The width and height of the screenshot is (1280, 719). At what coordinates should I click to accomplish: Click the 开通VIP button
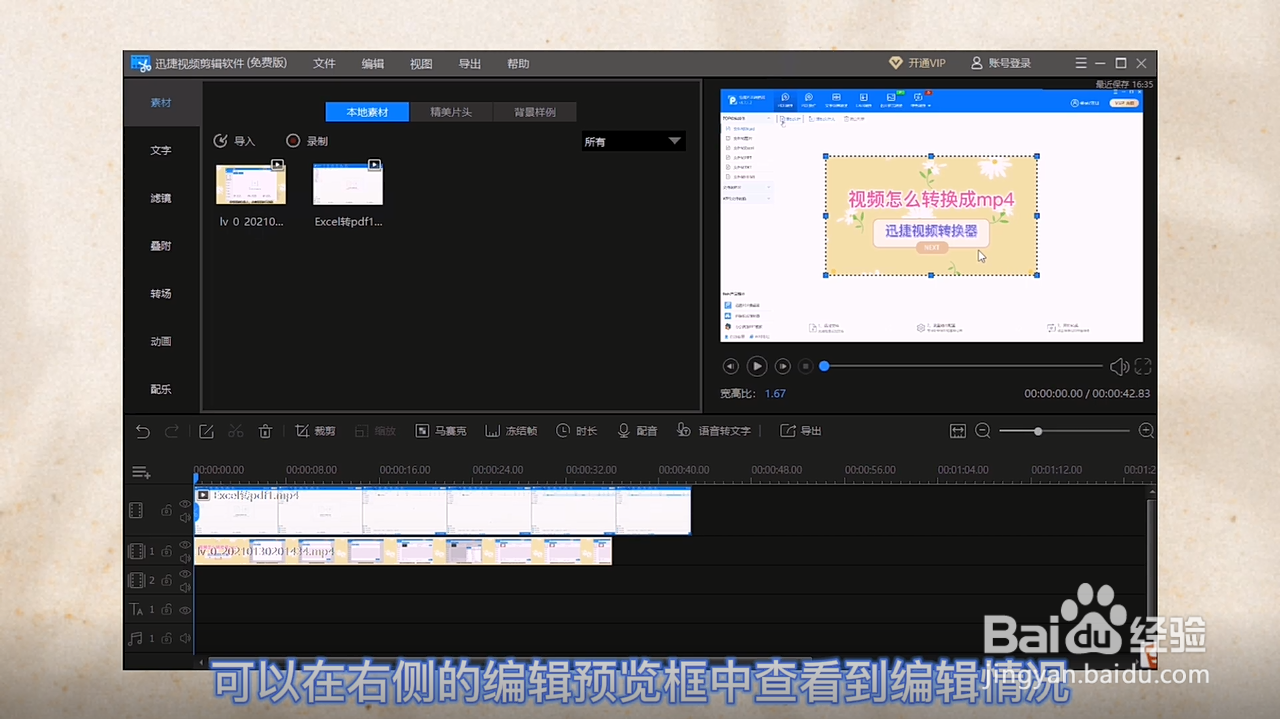click(x=917, y=63)
